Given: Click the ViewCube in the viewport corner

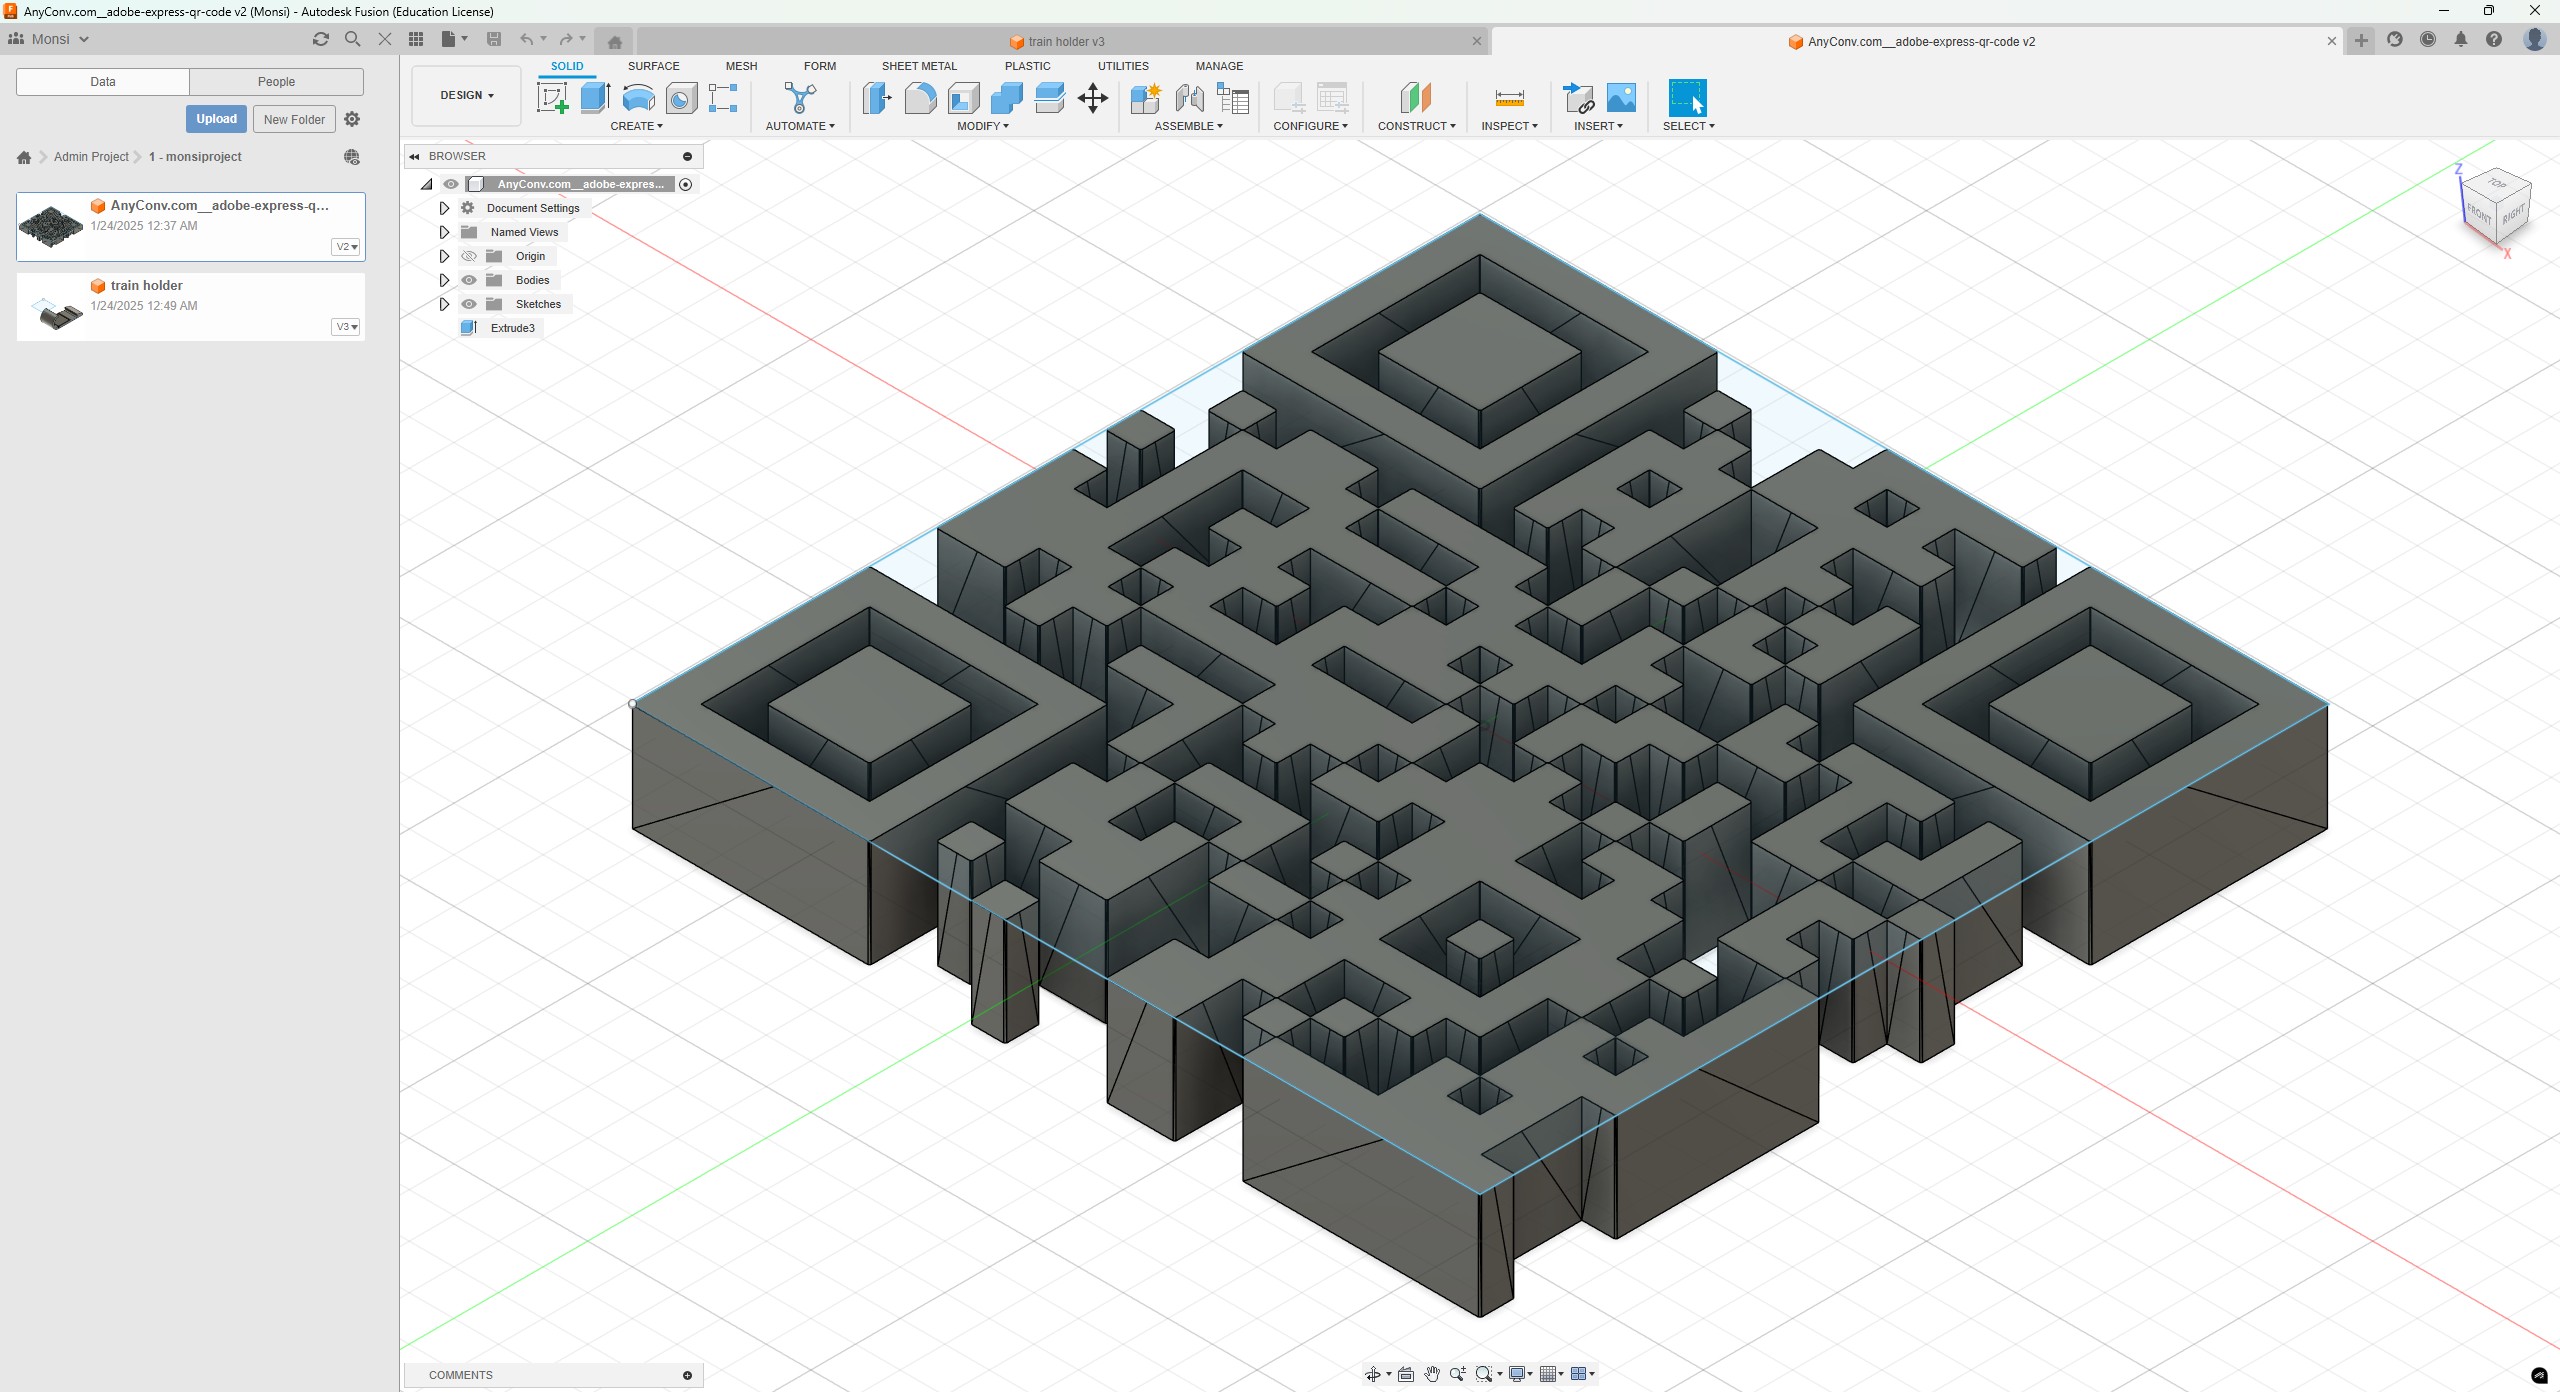Looking at the screenshot, I should click(2496, 207).
